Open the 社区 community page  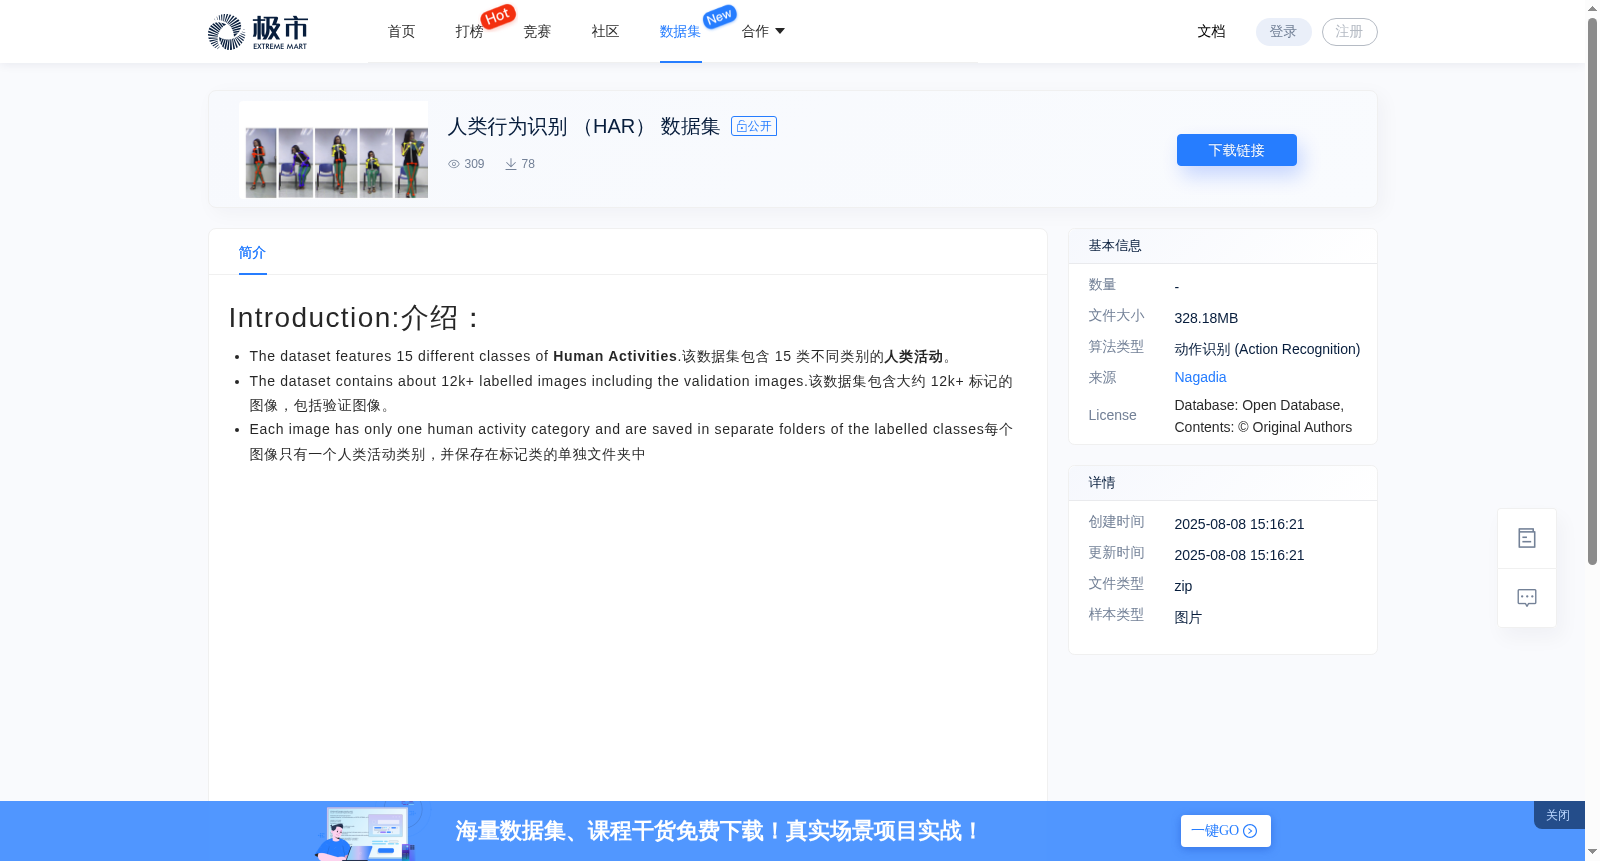(605, 32)
